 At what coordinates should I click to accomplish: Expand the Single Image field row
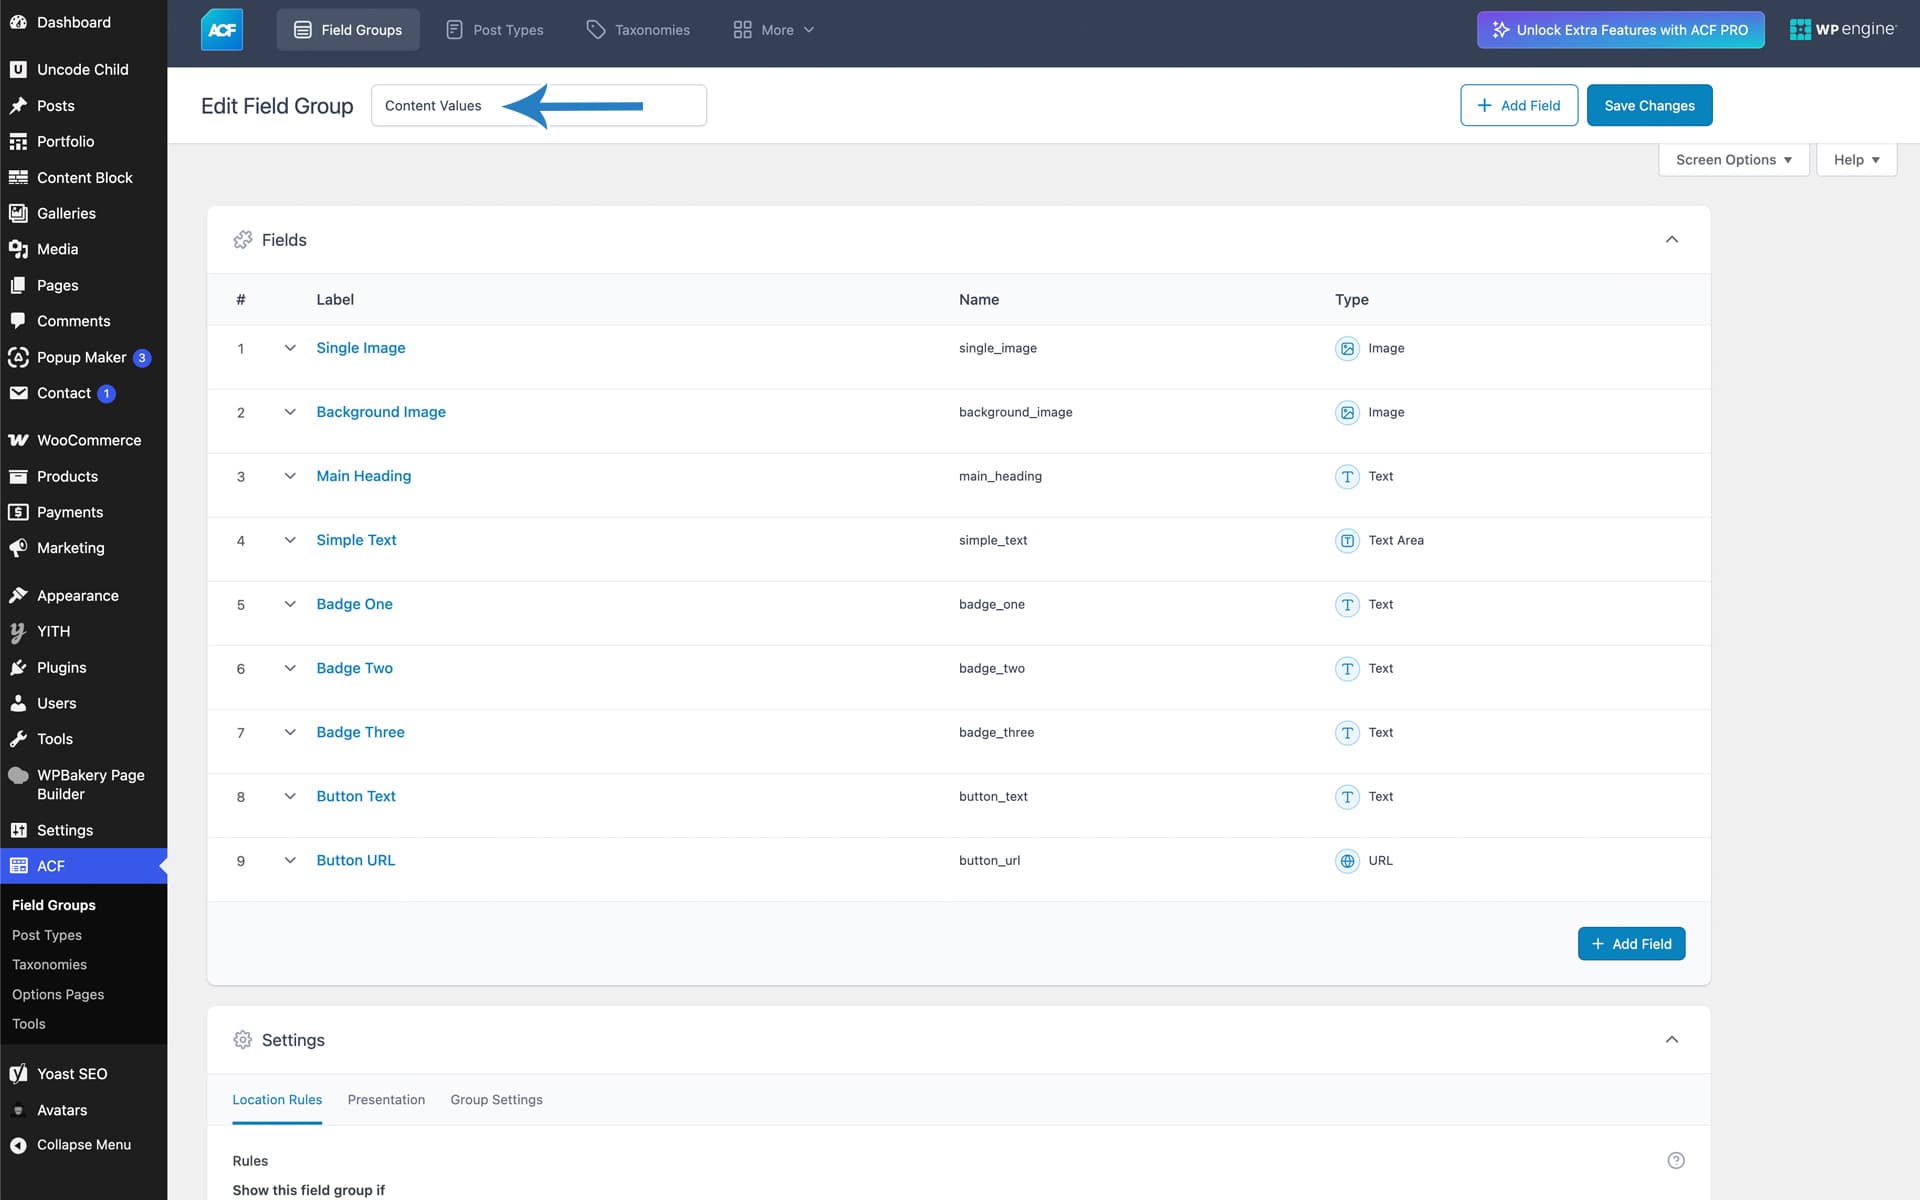coord(290,348)
